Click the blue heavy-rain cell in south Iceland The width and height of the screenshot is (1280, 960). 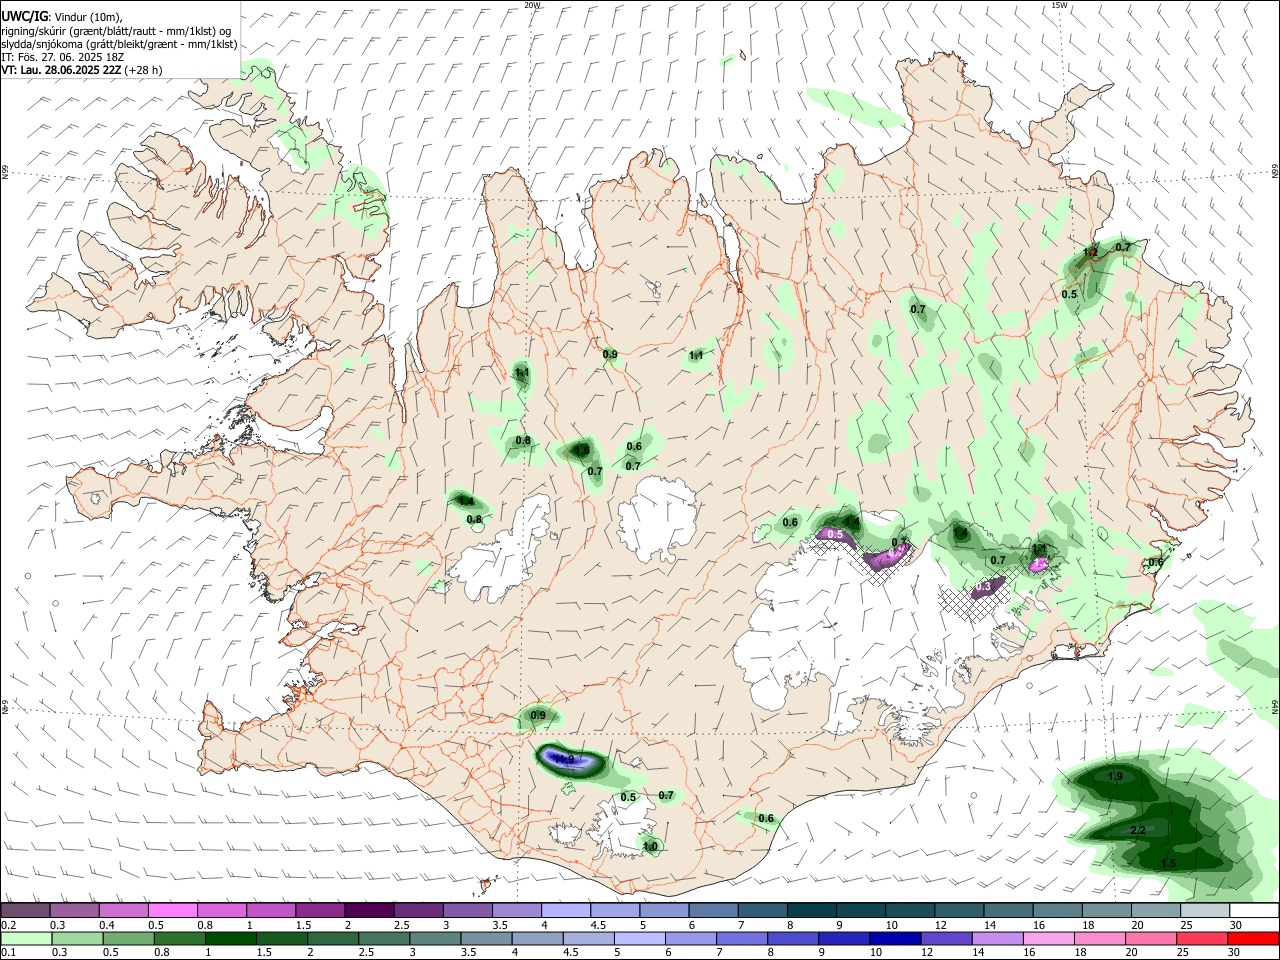point(570,760)
